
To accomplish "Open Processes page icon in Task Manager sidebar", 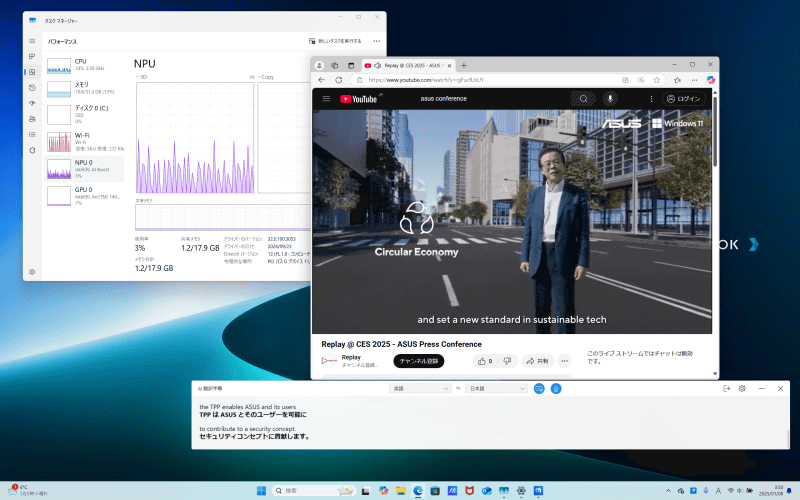I will tap(32, 56).
